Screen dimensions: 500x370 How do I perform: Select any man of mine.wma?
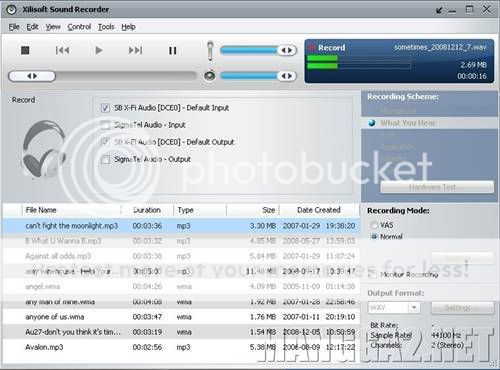[181, 302]
